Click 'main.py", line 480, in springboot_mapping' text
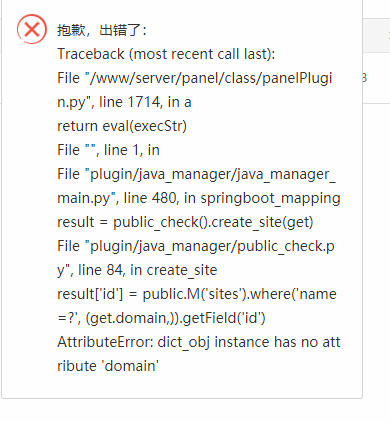 (199, 198)
